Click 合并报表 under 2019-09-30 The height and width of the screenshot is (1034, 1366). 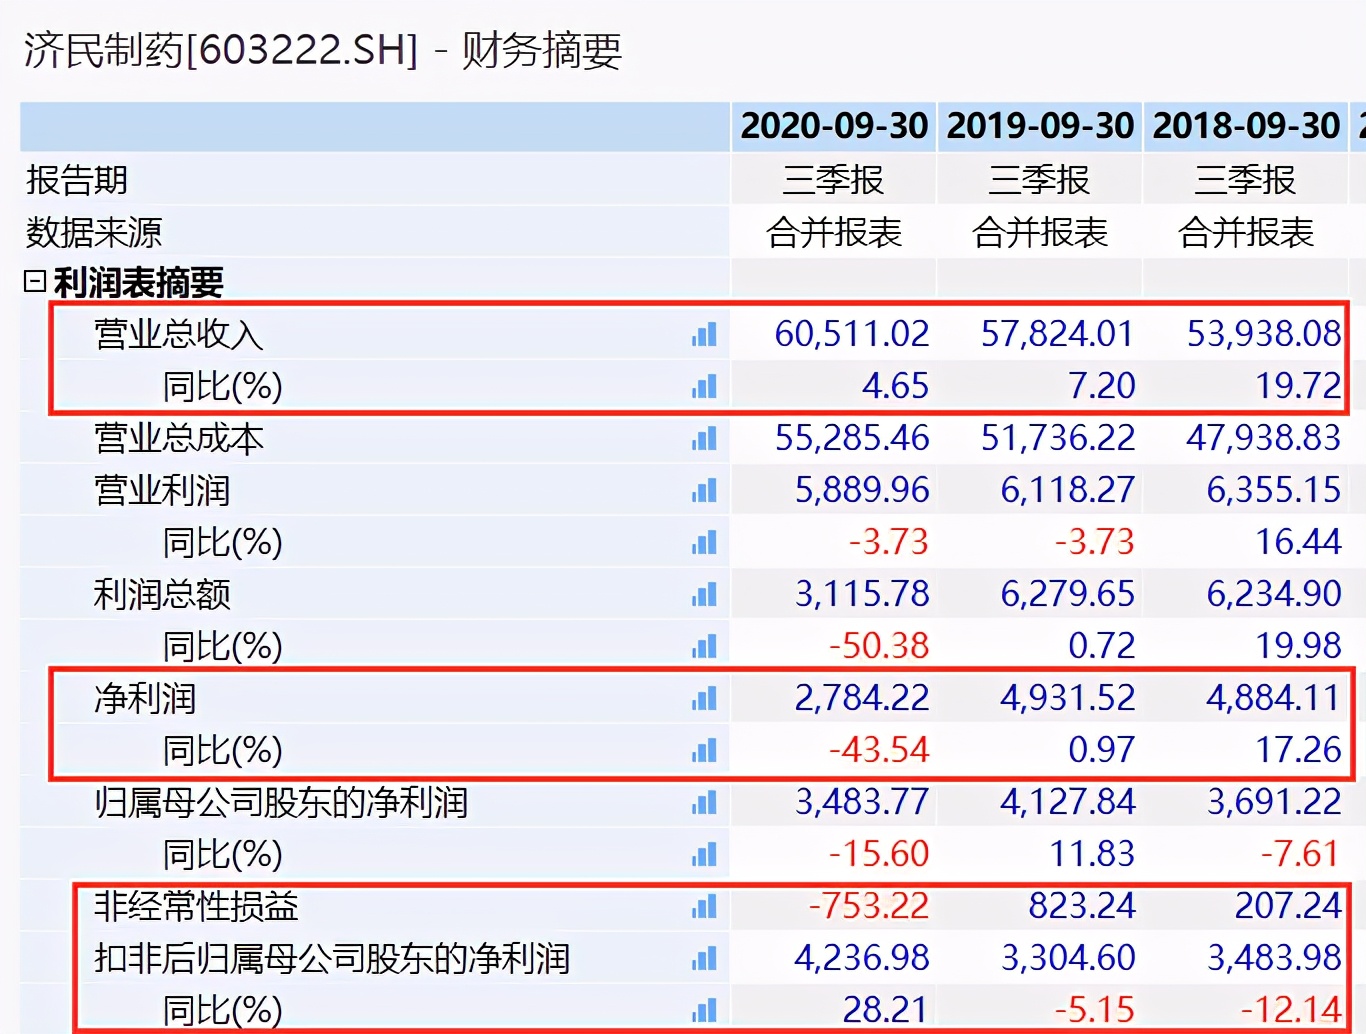(1040, 232)
